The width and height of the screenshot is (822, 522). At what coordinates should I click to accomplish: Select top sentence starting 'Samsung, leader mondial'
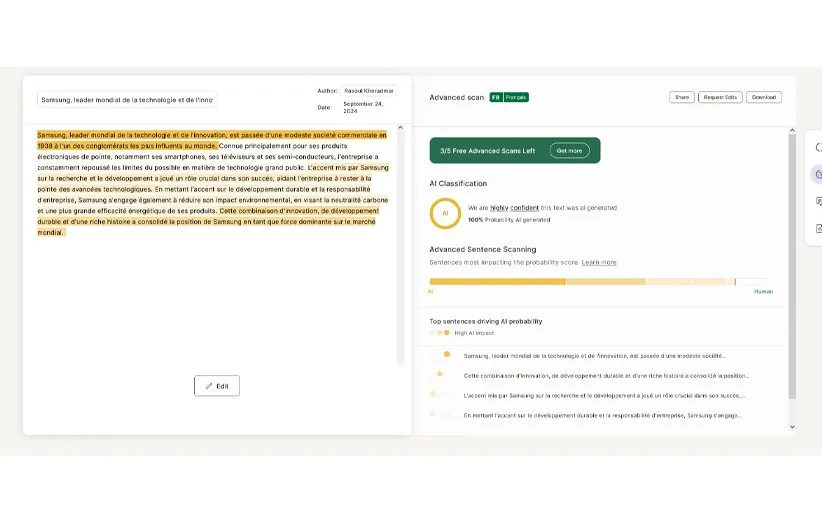(594, 355)
